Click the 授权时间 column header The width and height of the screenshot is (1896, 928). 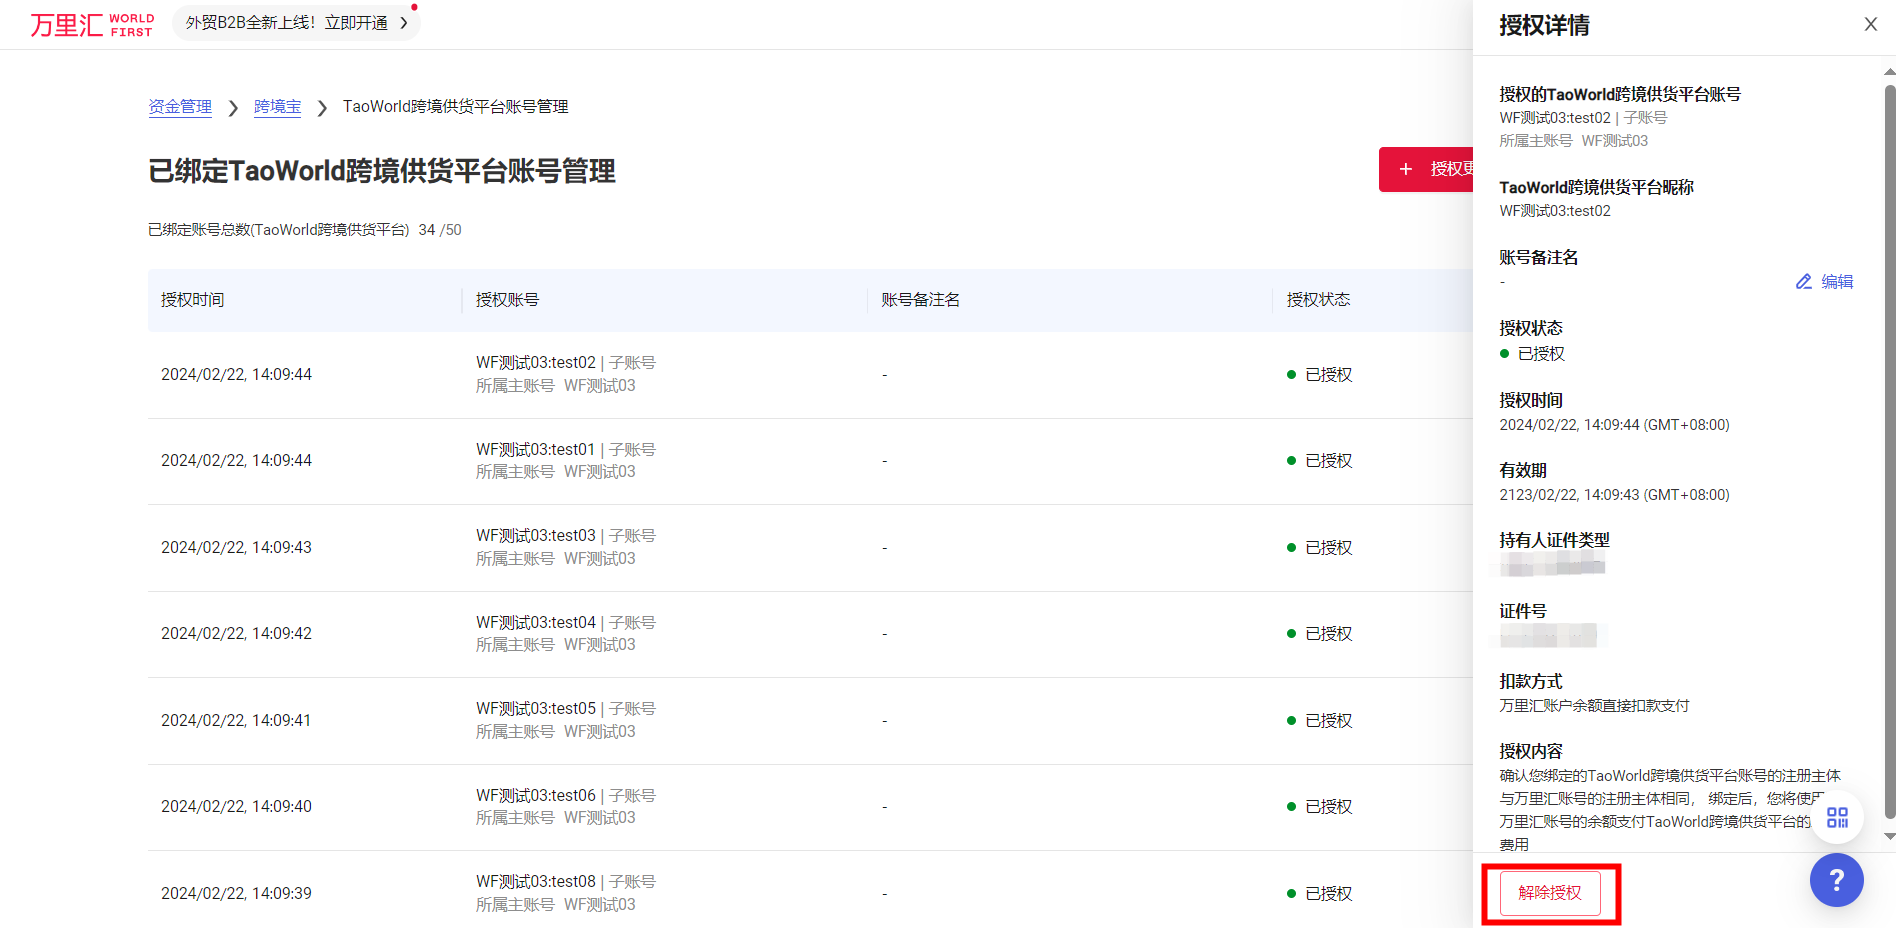(x=192, y=300)
